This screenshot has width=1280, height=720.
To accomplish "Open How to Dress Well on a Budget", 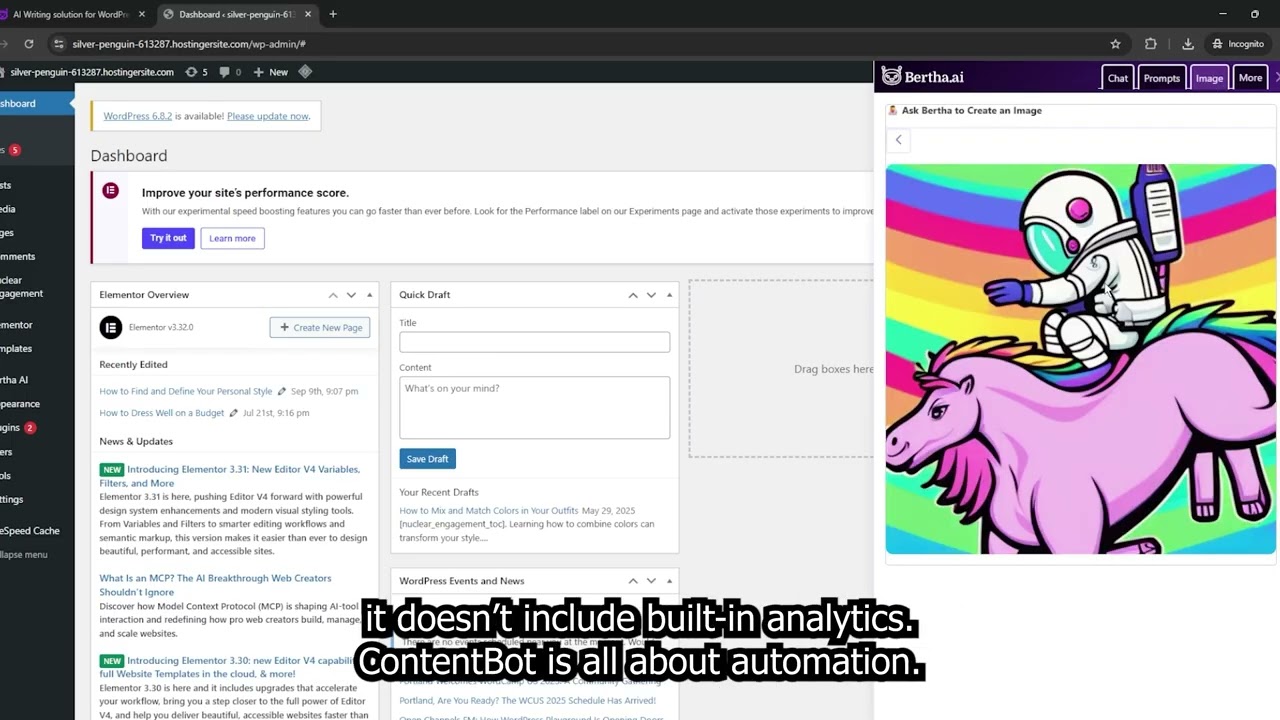I will tap(162, 413).
